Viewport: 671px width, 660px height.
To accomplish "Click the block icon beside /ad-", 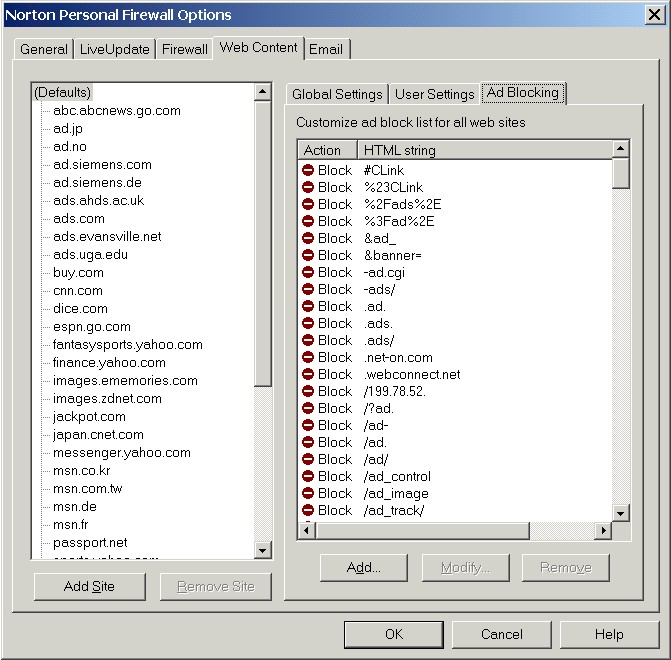I will (x=308, y=425).
